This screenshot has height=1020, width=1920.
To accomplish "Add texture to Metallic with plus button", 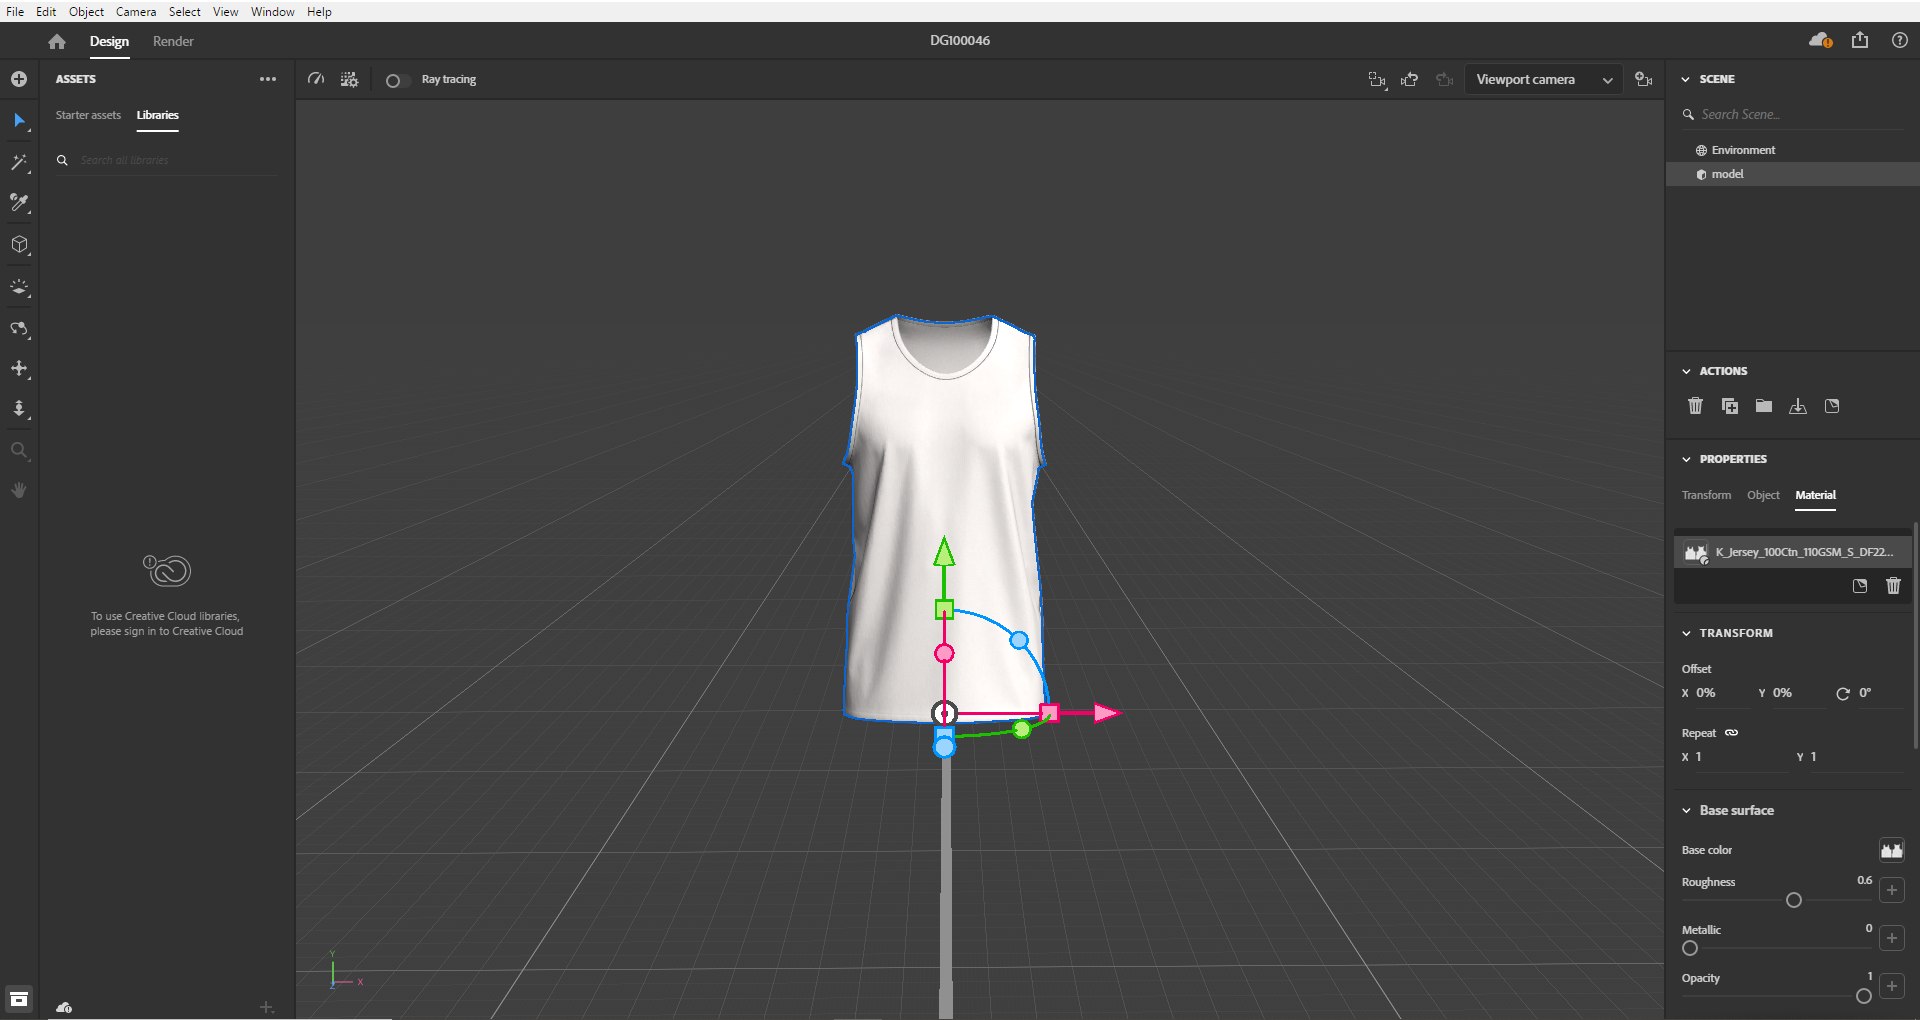I will coord(1892,938).
